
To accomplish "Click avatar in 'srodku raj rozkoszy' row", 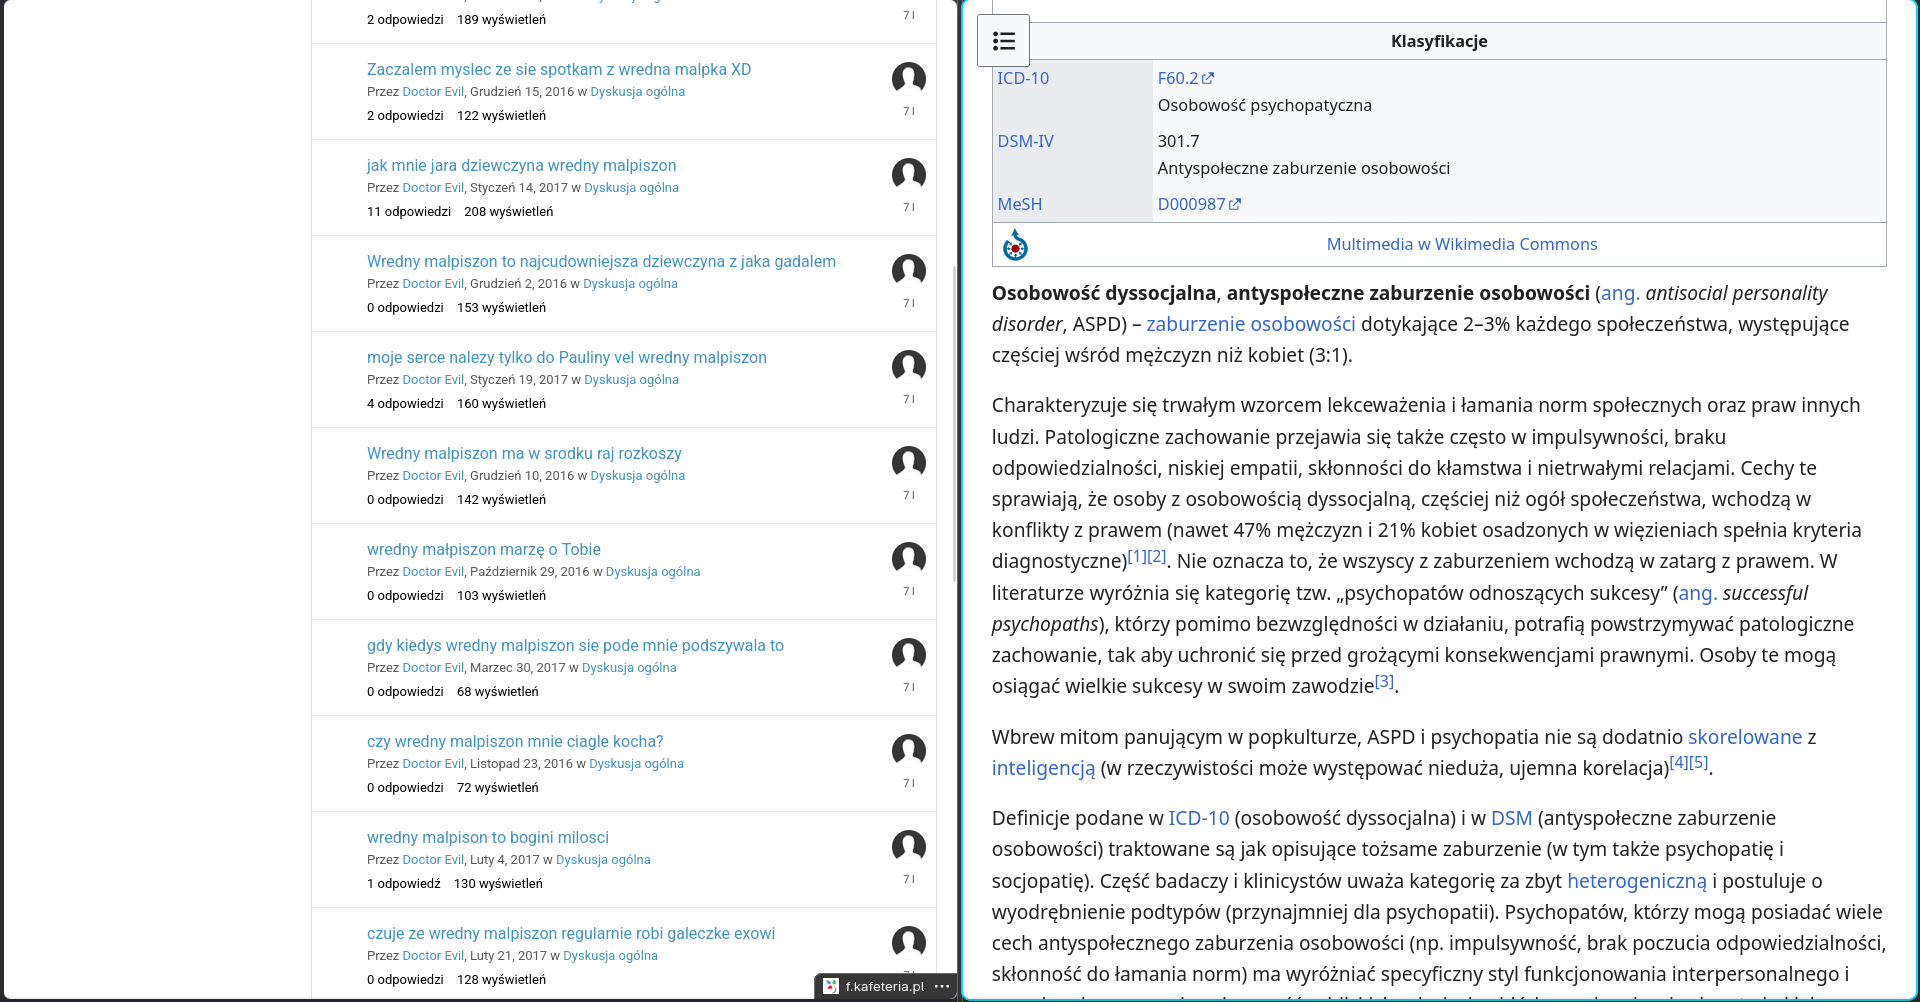I will click(909, 463).
